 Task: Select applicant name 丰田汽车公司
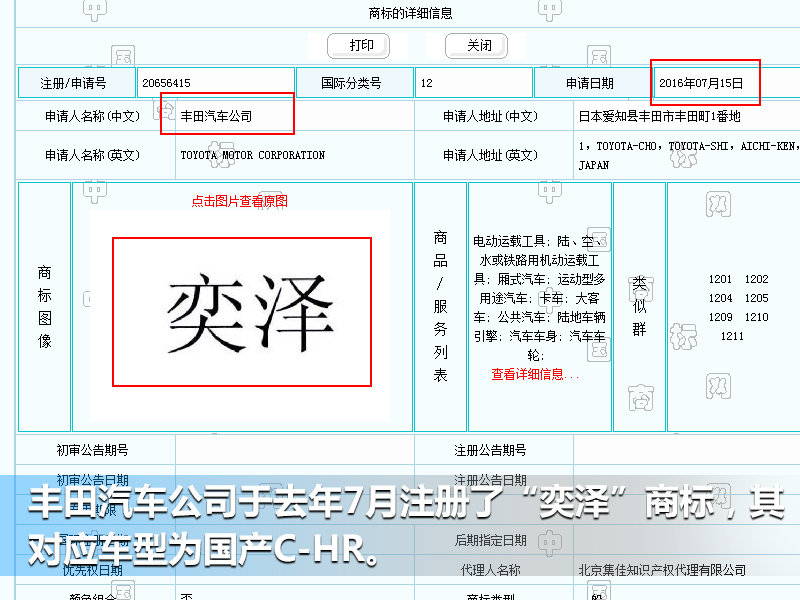pyautogui.click(x=216, y=116)
